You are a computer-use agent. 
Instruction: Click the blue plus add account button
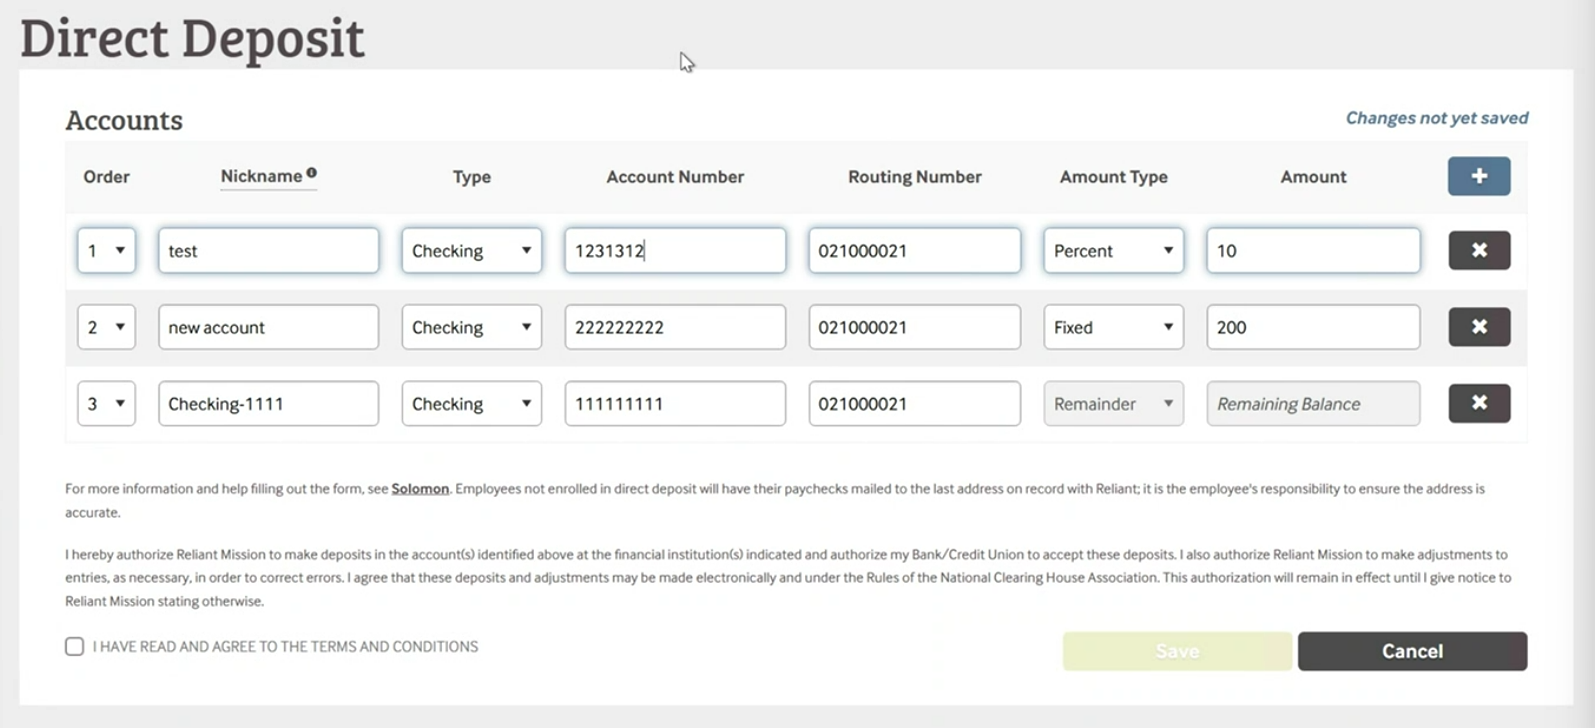point(1478,176)
